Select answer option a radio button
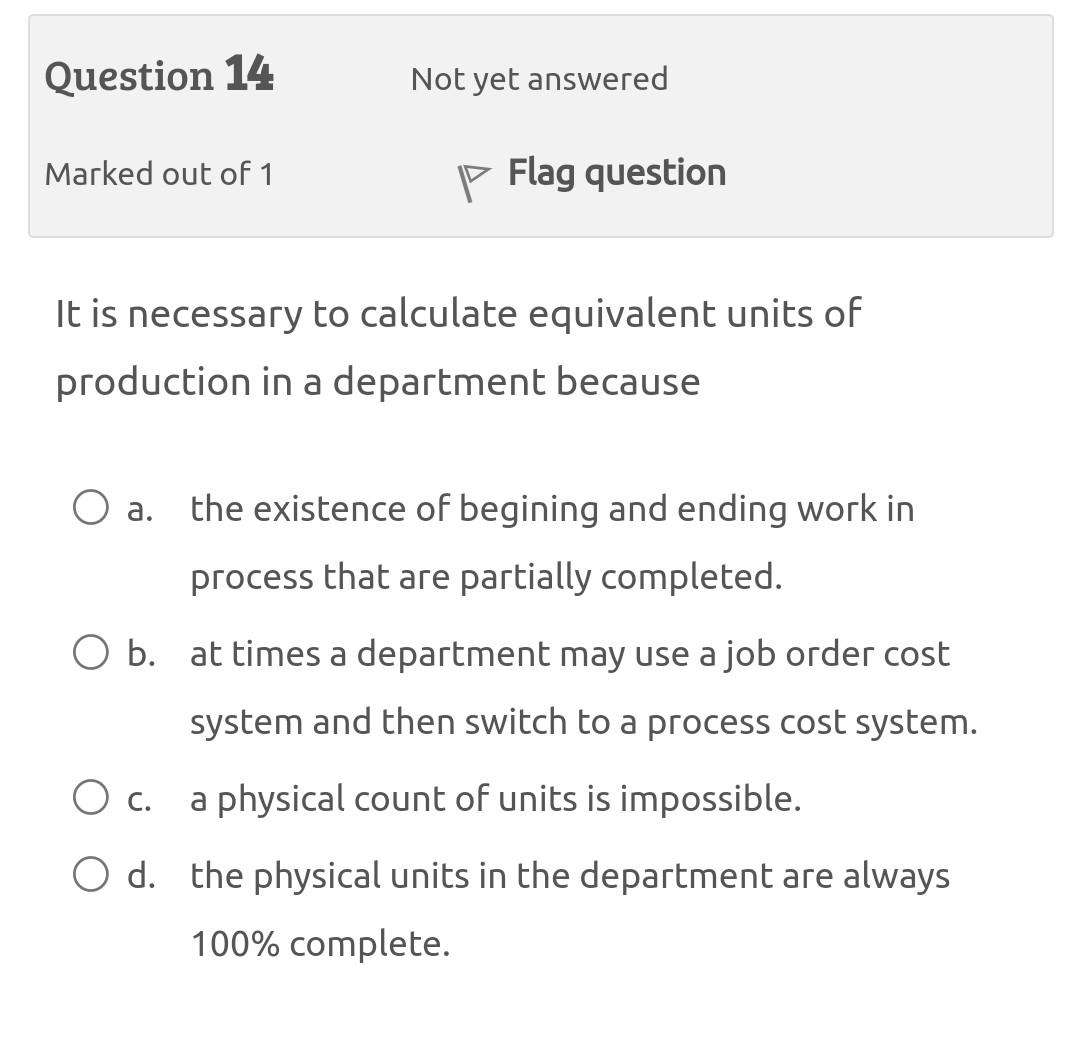The image size is (1080, 1049). 91,506
